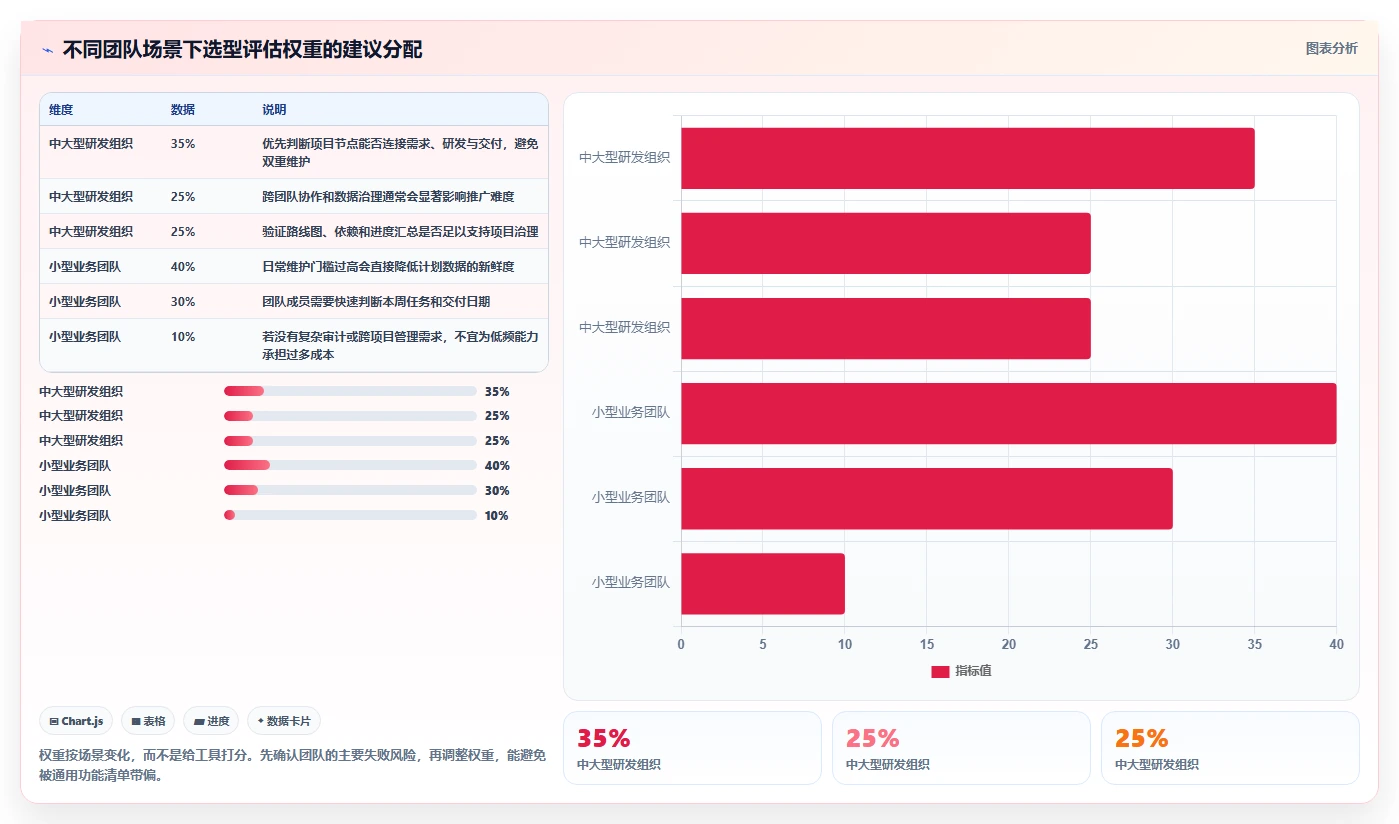Click the page title 不同团队场景下选型评估权重的建议分配
1399x824 pixels.
click(242, 50)
